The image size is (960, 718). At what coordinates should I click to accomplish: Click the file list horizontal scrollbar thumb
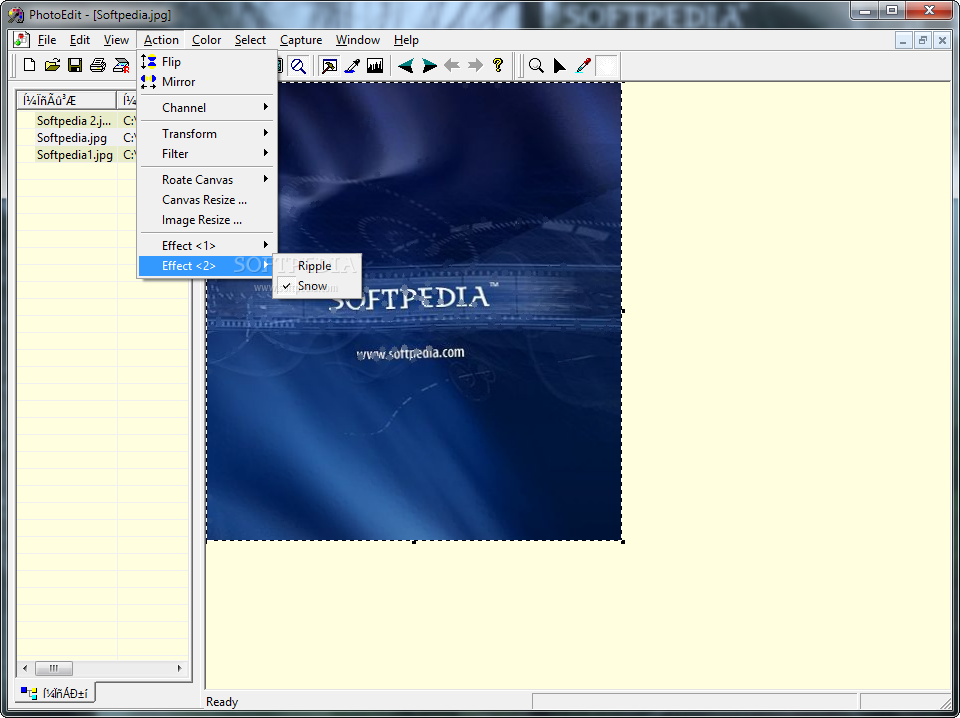(x=53, y=668)
